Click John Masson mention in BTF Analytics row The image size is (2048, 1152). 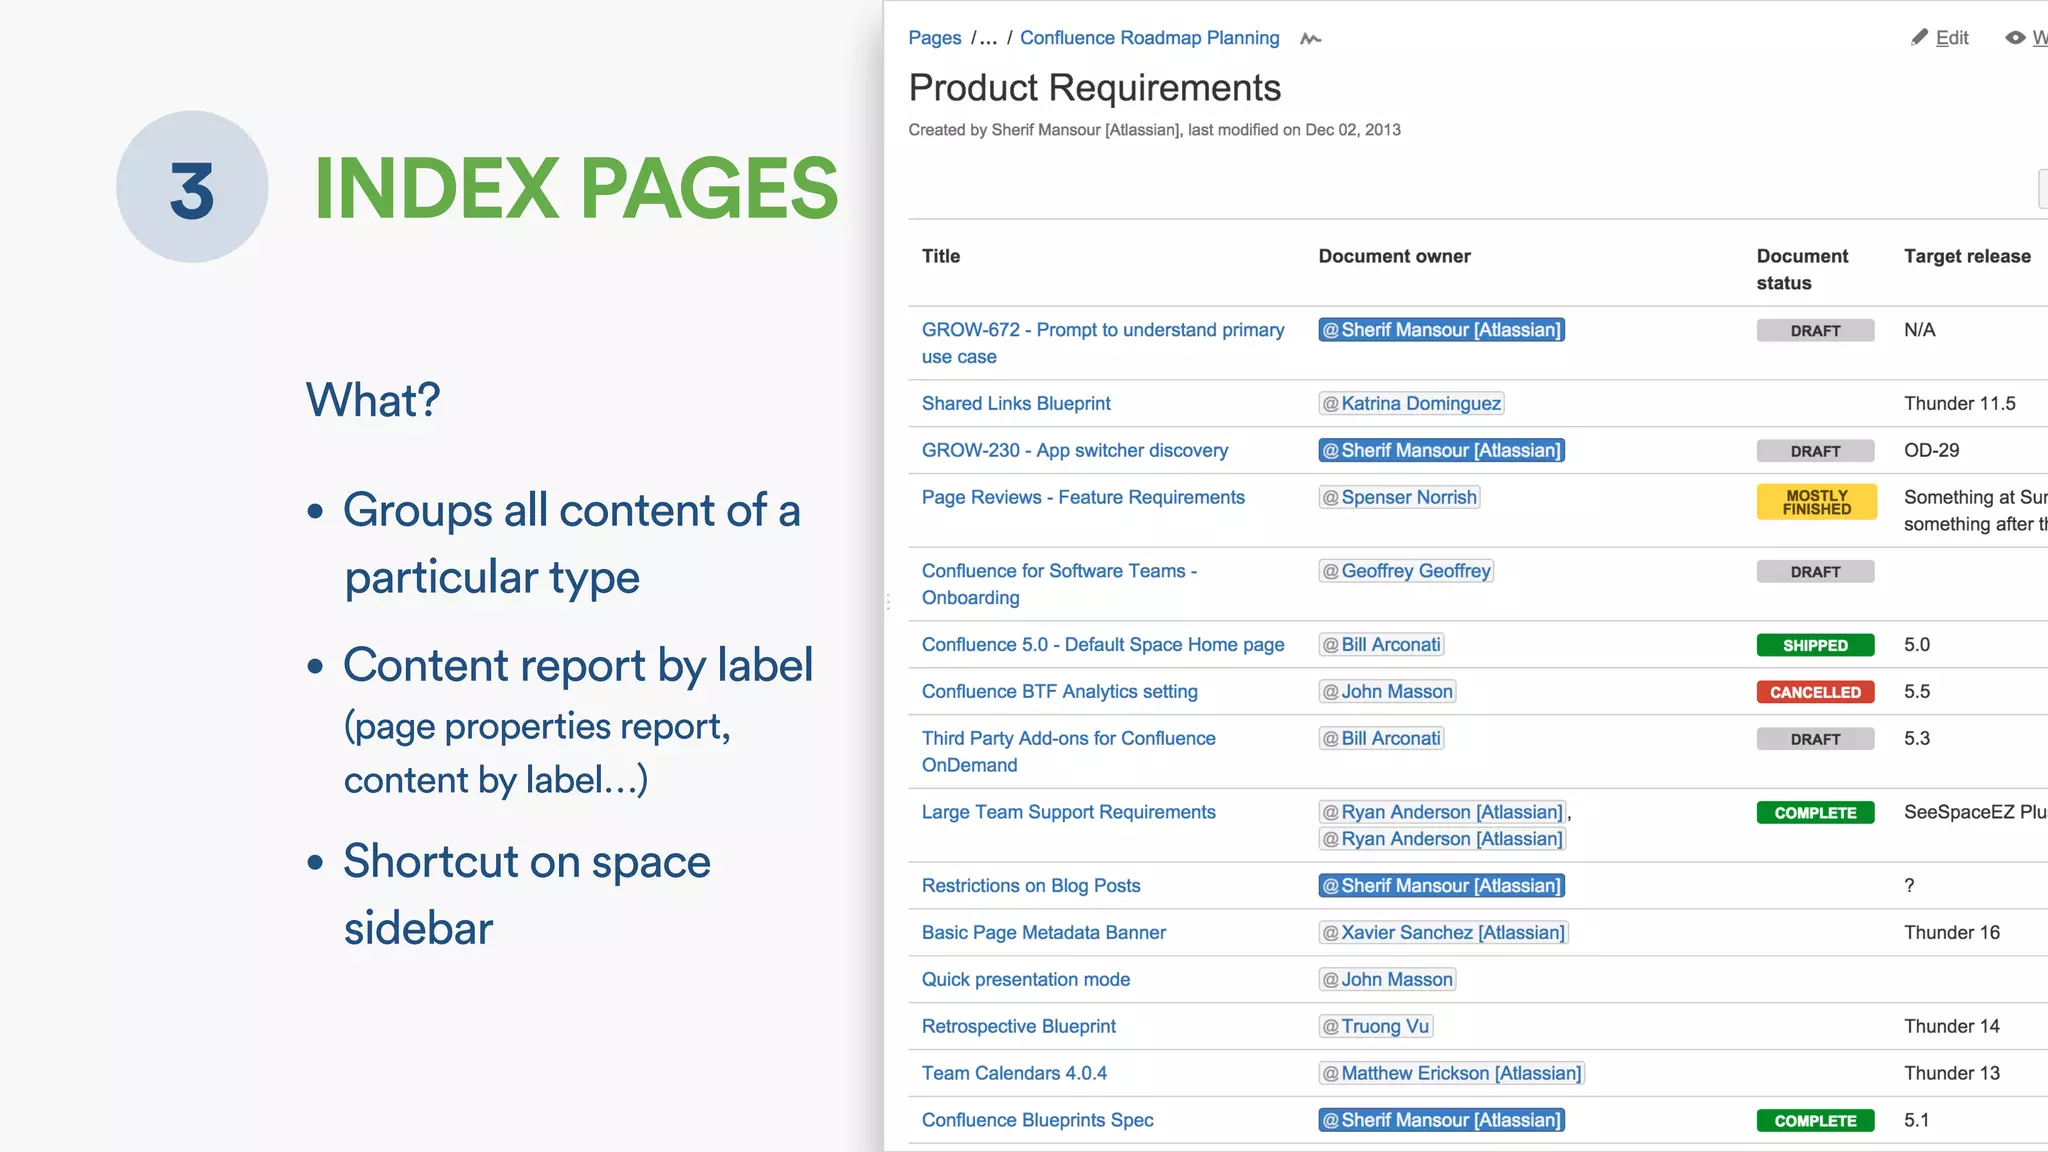click(x=1387, y=691)
